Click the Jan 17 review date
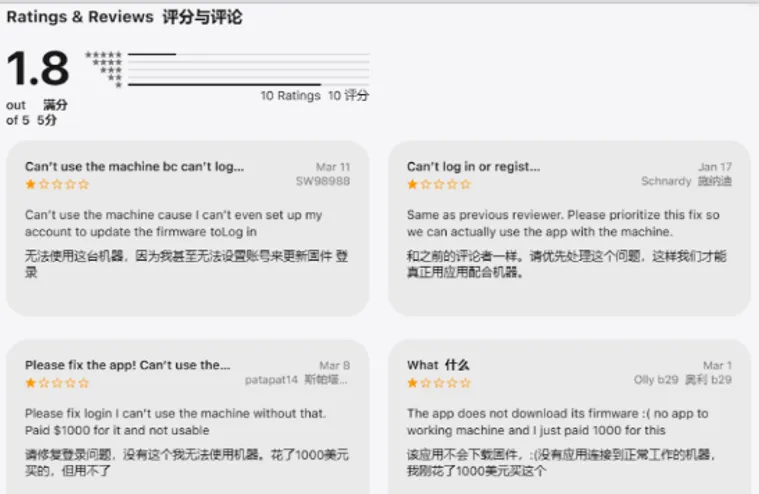The height and width of the screenshot is (494, 759). 715,167
